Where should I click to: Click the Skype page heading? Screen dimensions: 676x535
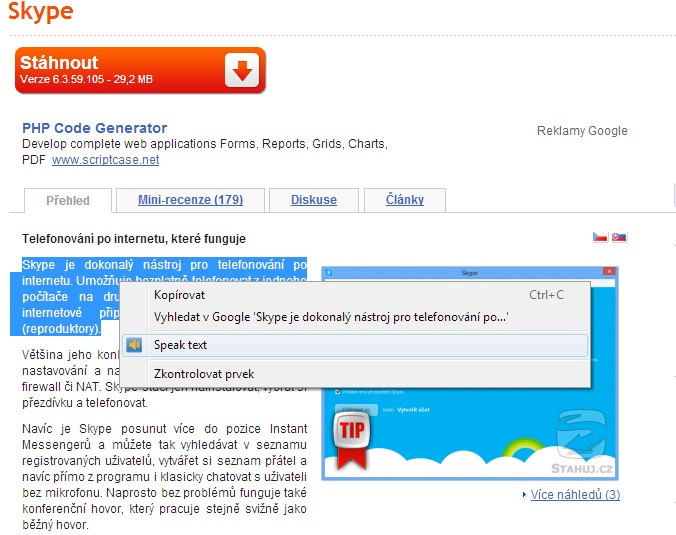click(x=41, y=11)
